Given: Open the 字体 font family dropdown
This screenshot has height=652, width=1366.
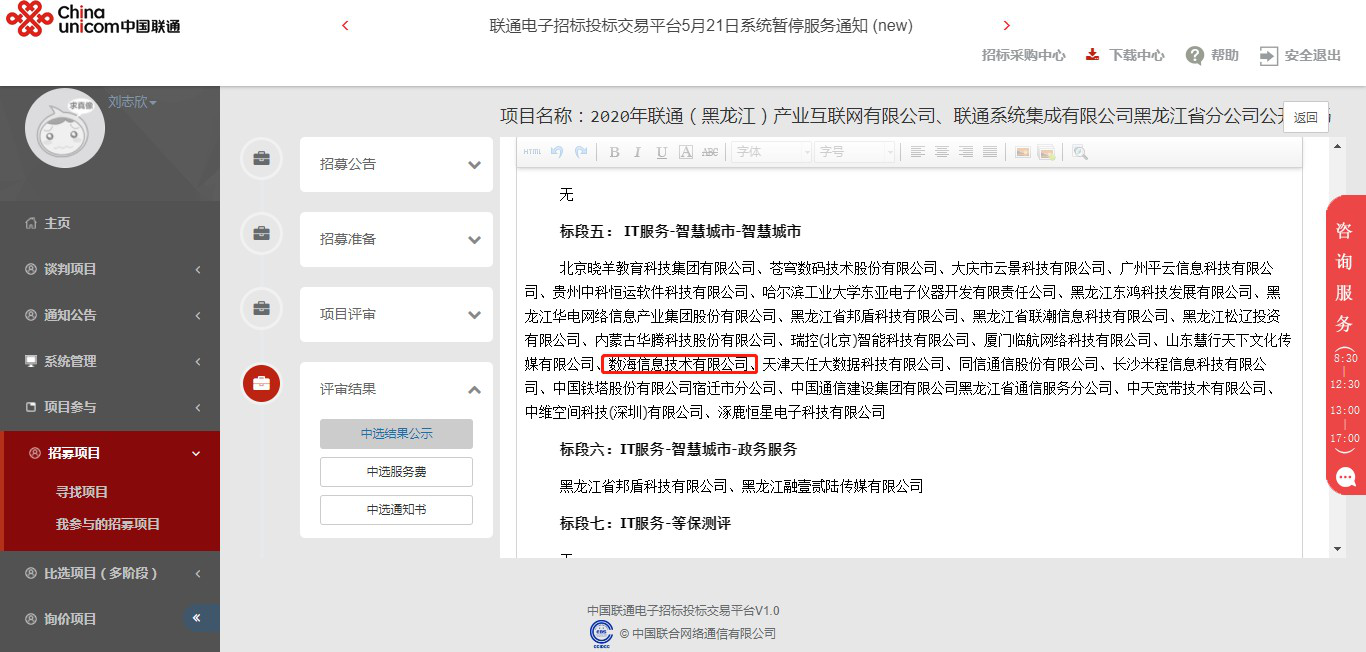Looking at the screenshot, I should pyautogui.click(x=772, y=152).
